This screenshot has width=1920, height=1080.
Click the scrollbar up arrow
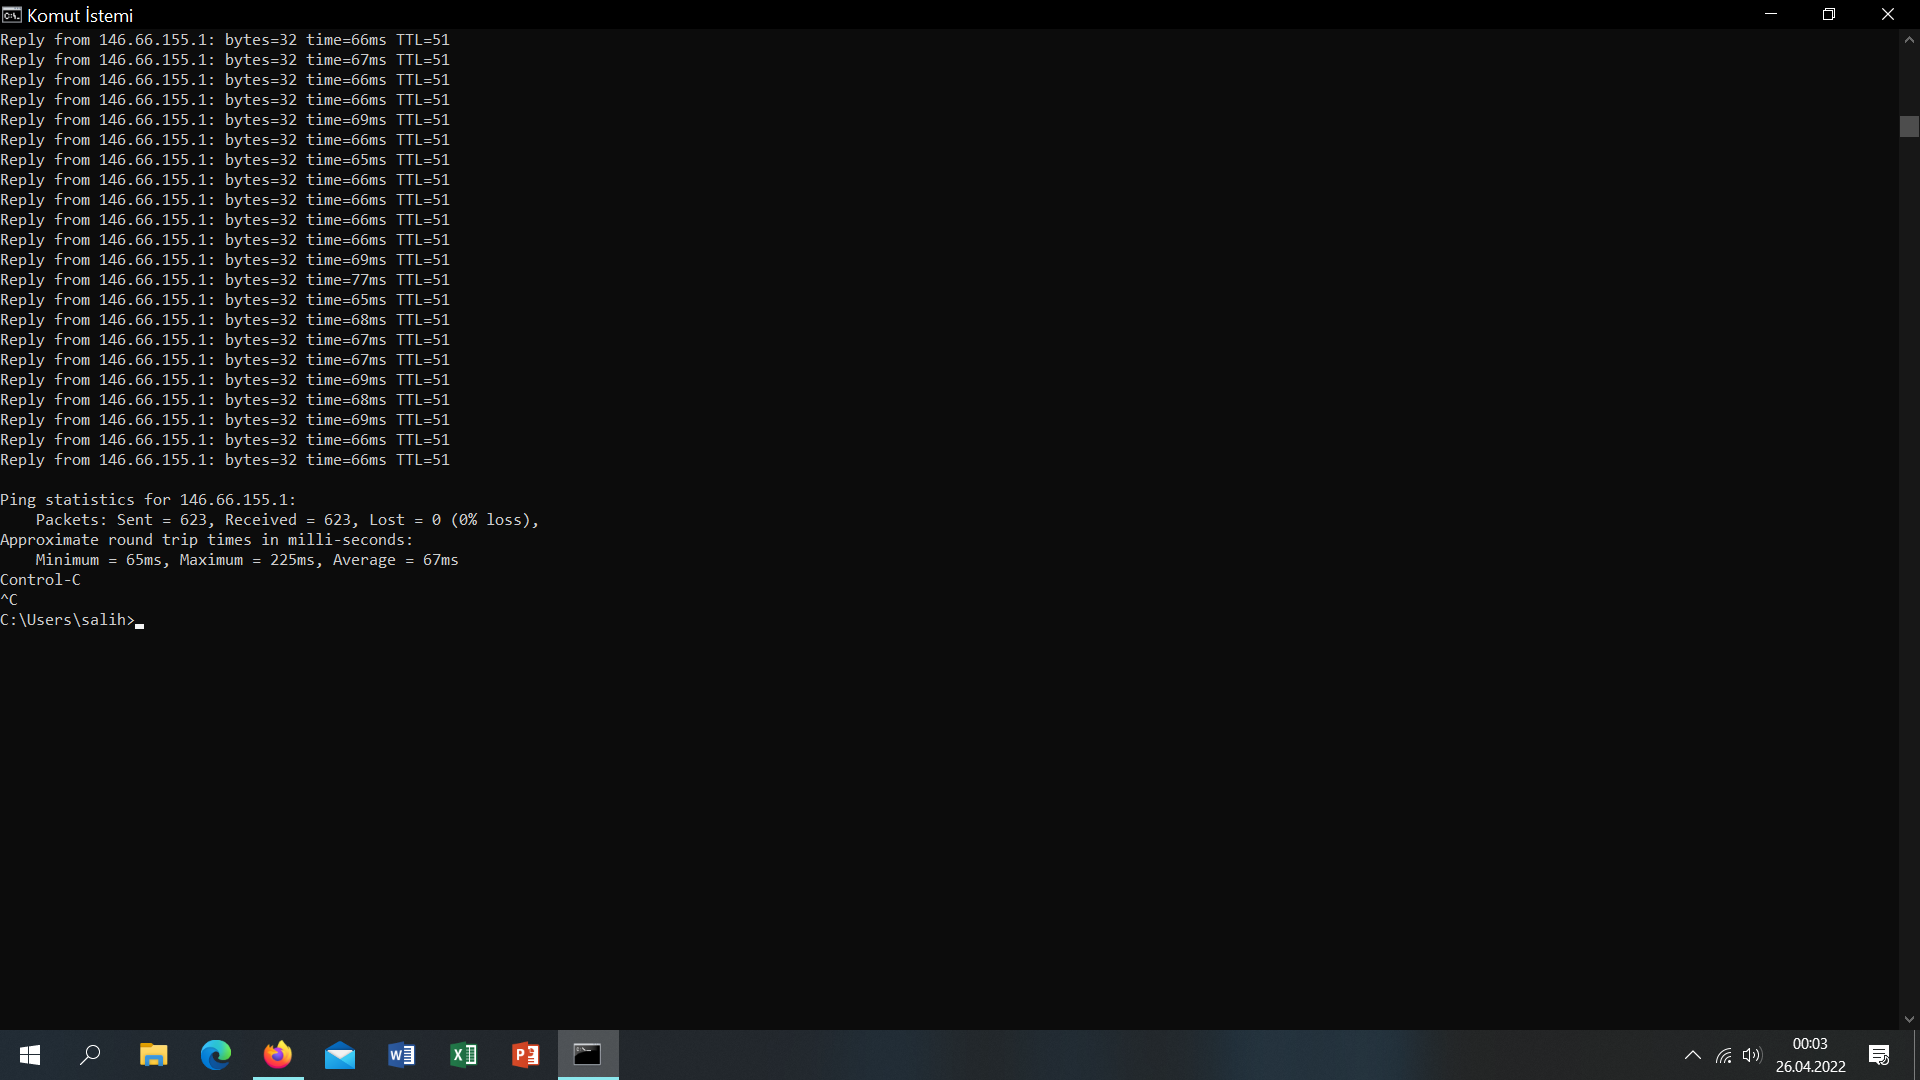(x=1909, y=40)
